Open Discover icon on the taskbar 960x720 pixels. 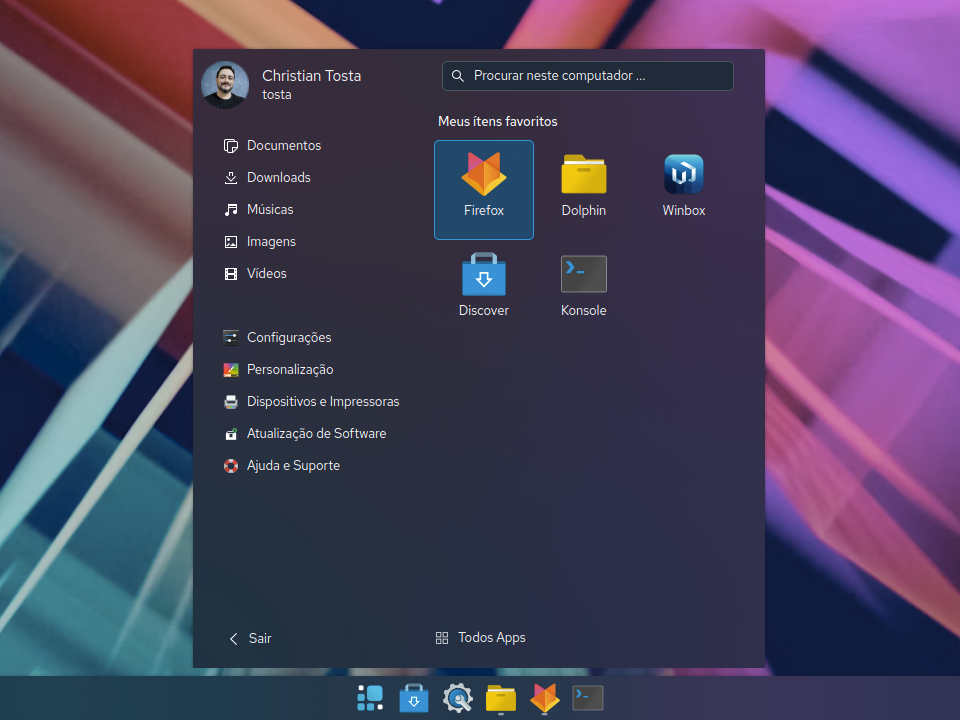pos(414,697)
